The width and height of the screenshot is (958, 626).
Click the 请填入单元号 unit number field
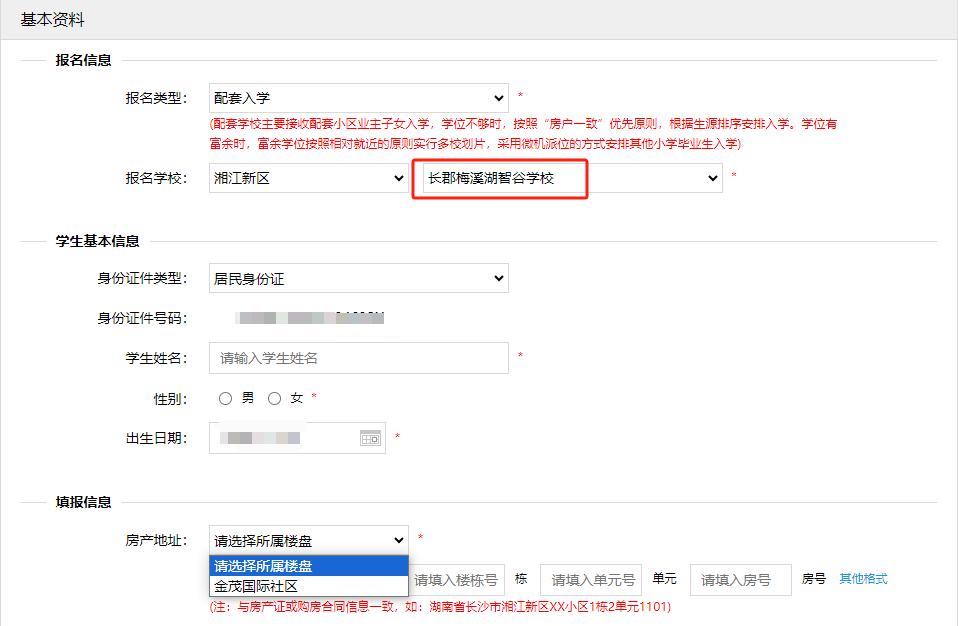590,580
